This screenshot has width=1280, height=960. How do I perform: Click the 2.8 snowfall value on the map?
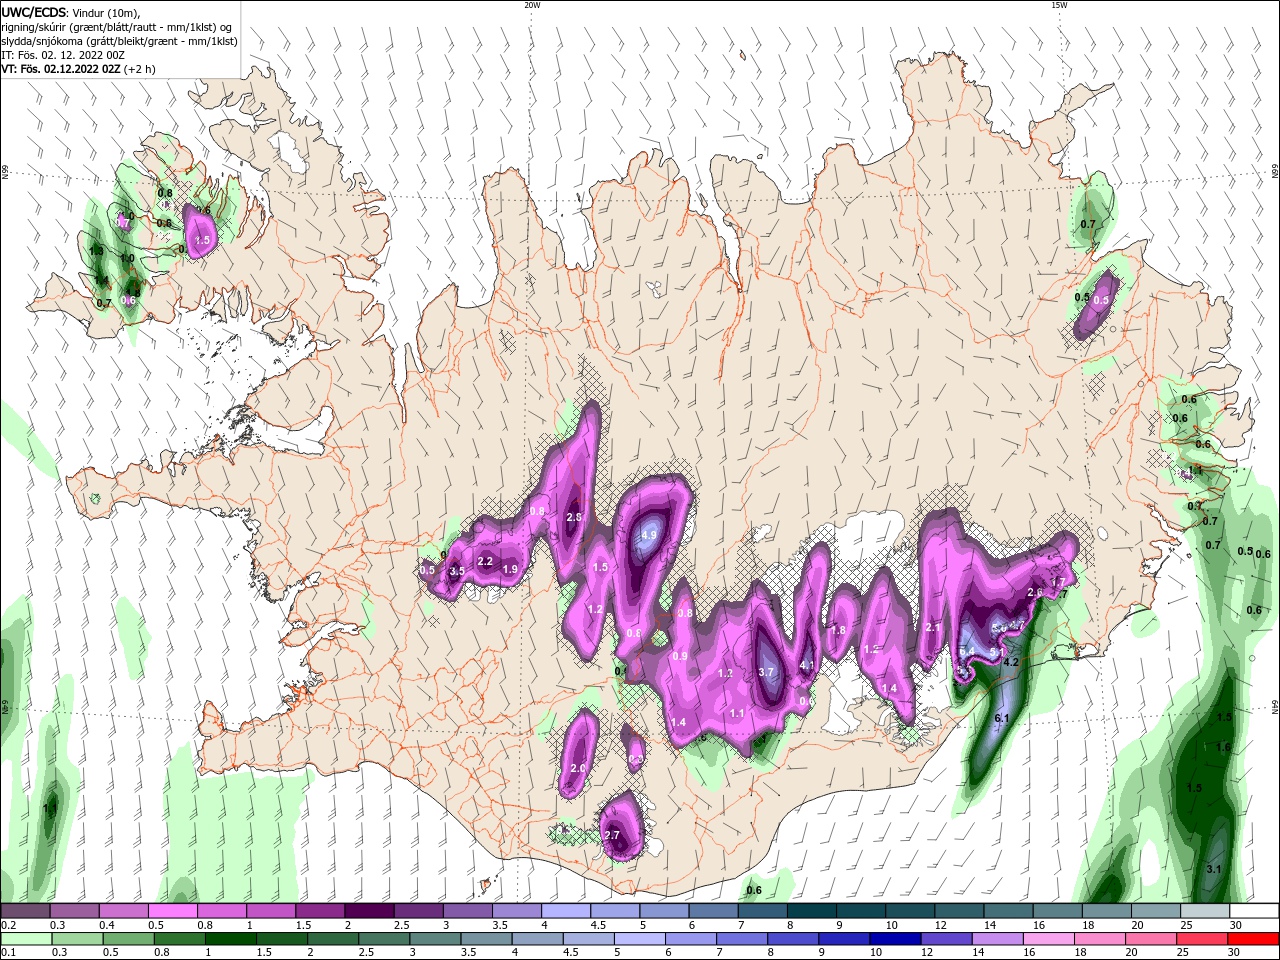pos(574,517)
